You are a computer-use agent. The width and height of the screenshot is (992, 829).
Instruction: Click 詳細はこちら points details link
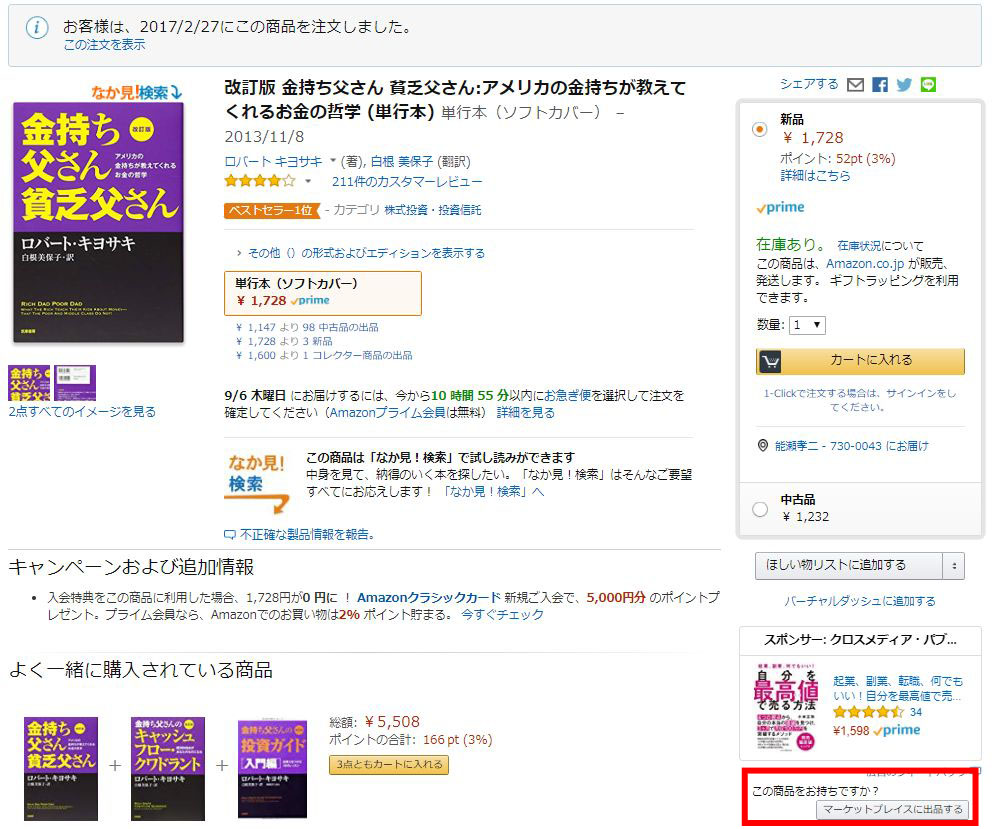pyautogui.click(x=815, y=176)
